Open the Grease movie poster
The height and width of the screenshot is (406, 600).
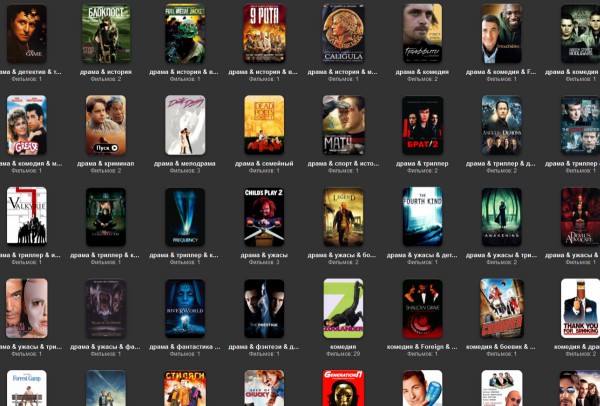[x=27, y=125]
